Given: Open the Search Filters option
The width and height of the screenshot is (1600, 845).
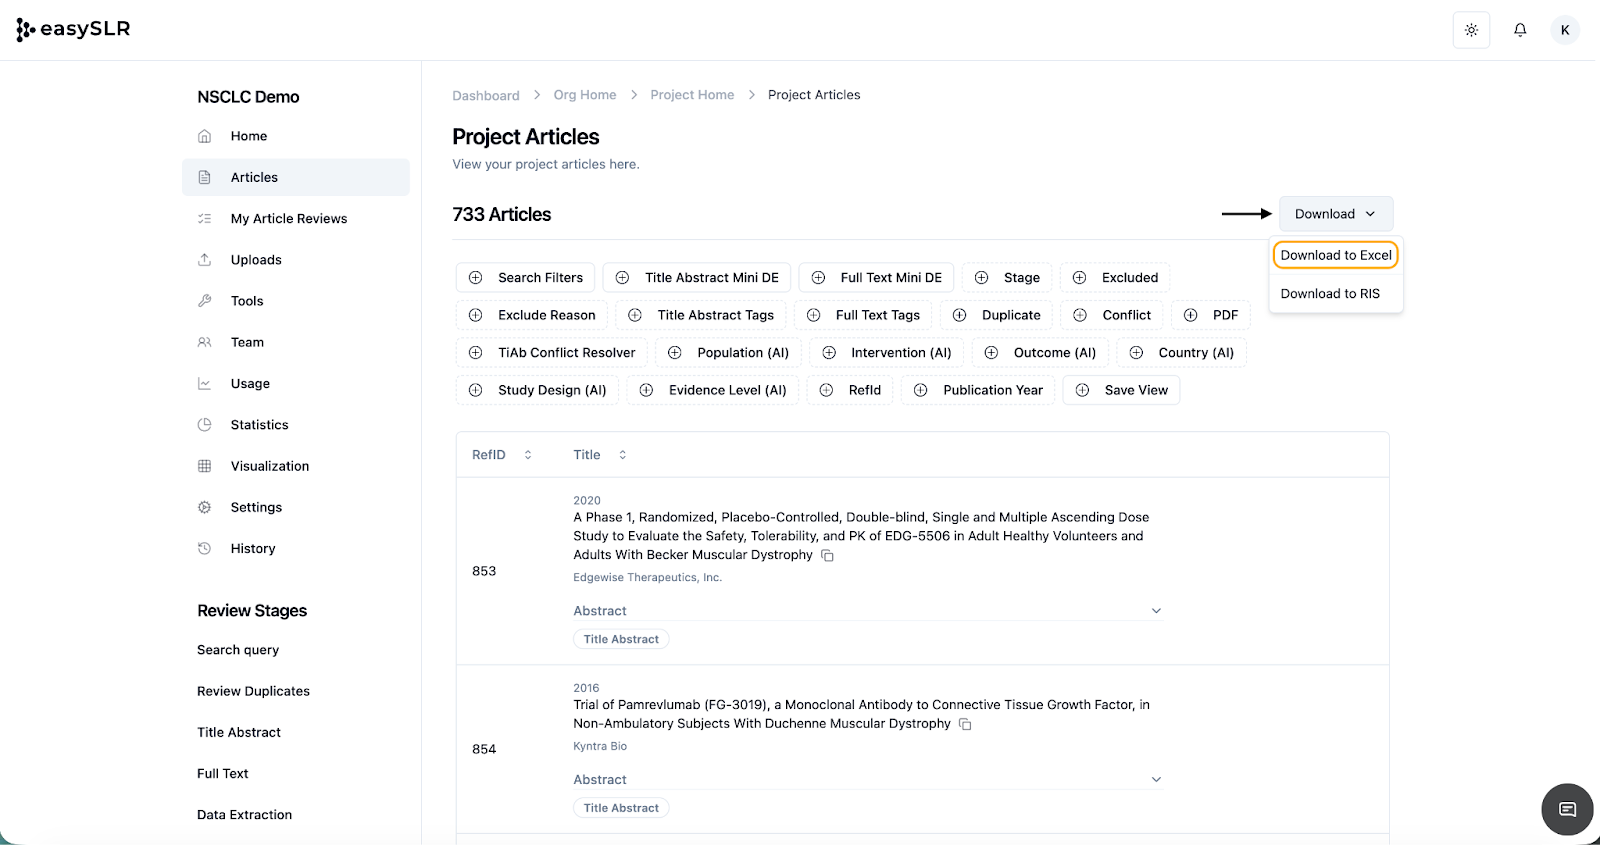Looking at the screenshot, I should 526,278.
